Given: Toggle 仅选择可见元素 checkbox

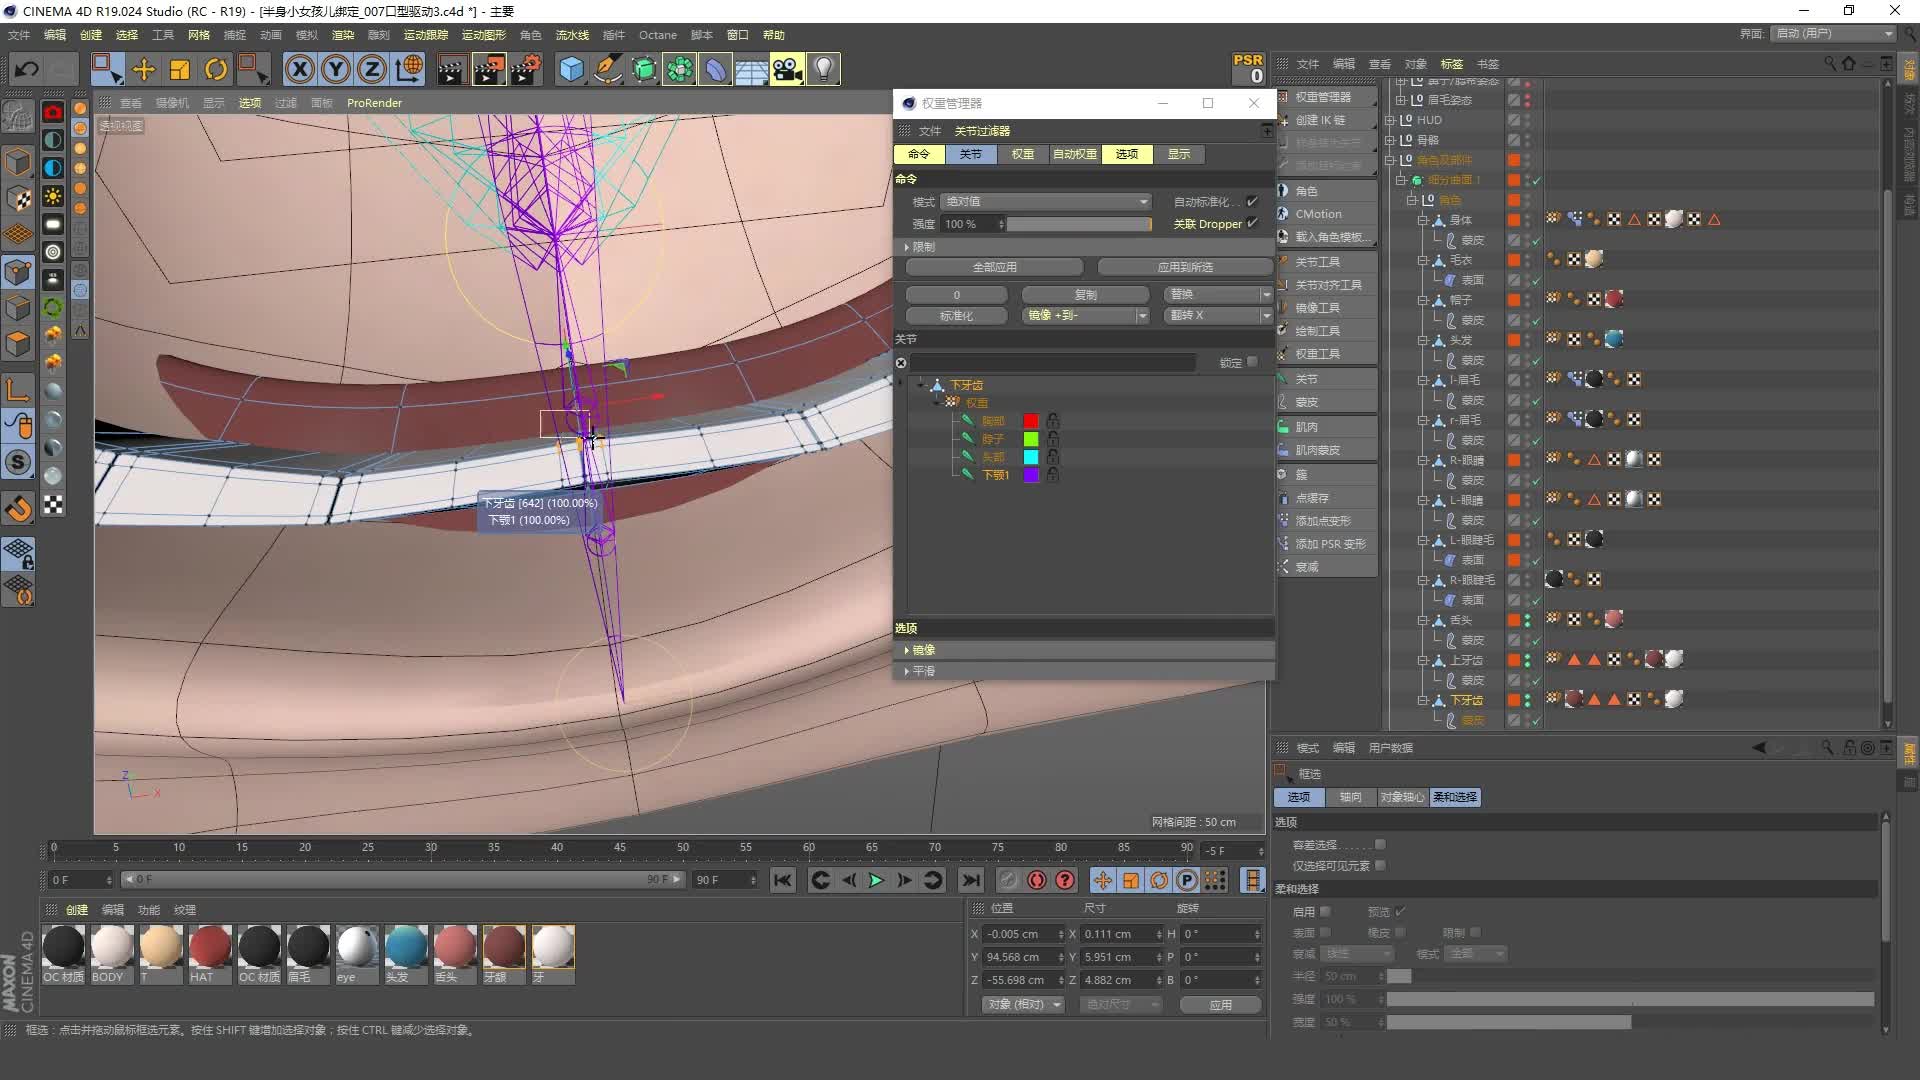Looking at the screenshot, I should pyautogui.click(x=1380, y=866).
